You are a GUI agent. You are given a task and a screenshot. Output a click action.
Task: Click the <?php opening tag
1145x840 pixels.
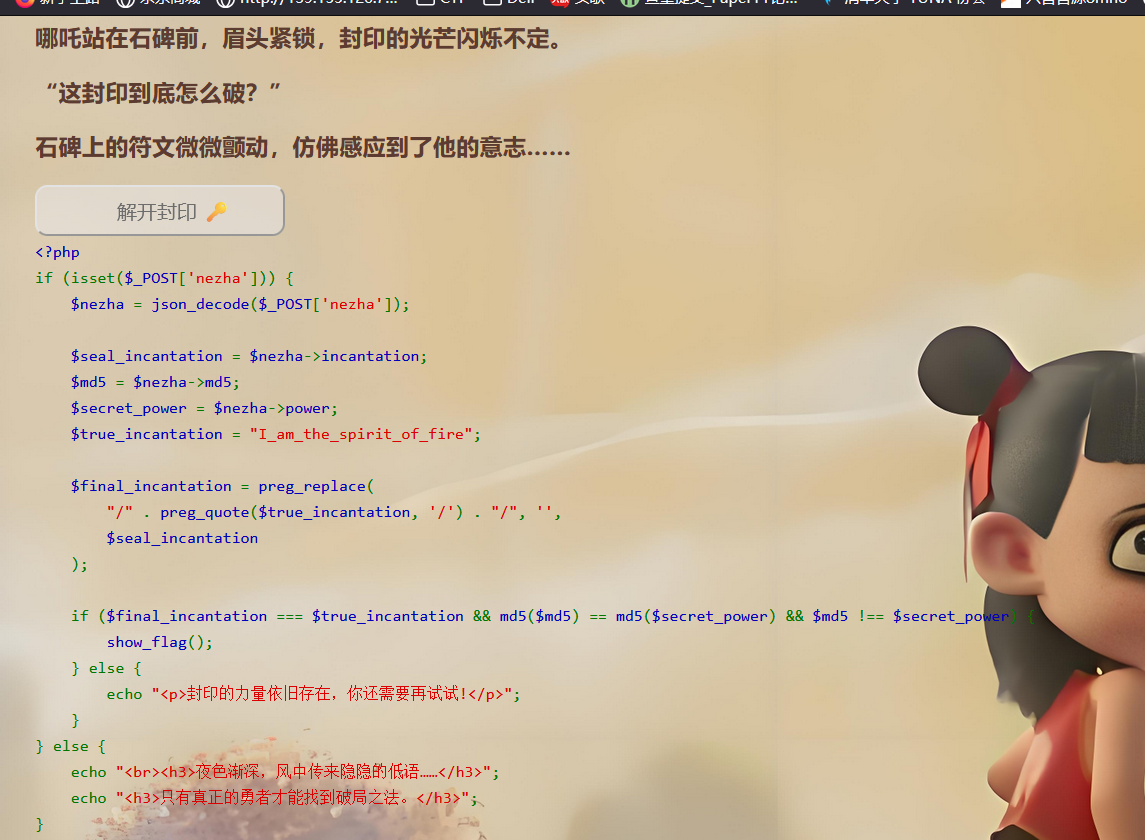coord(58,252)
